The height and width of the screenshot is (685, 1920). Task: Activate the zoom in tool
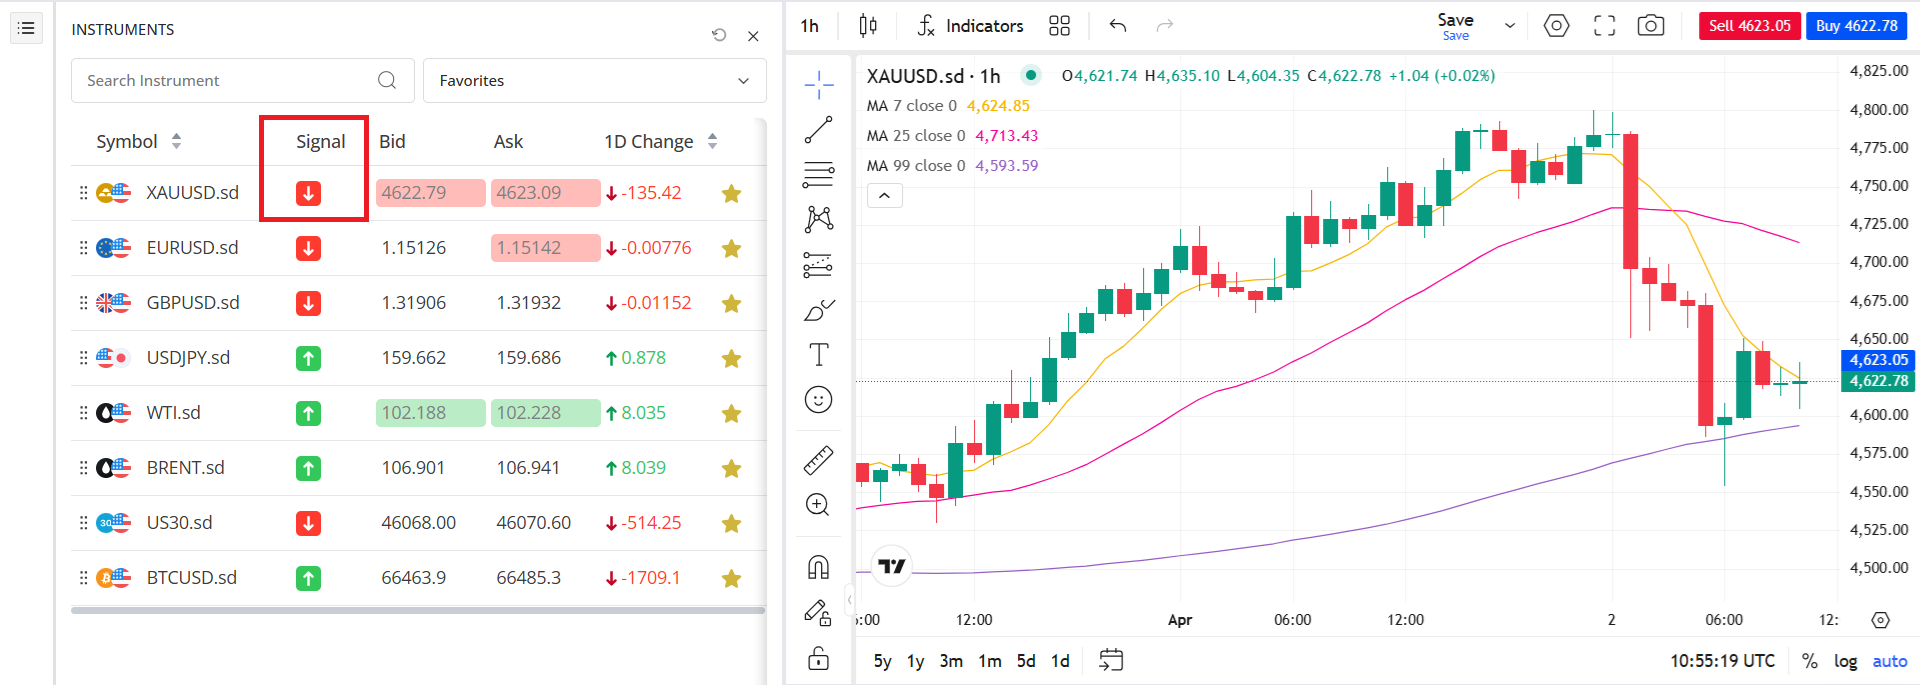point(818,505)
